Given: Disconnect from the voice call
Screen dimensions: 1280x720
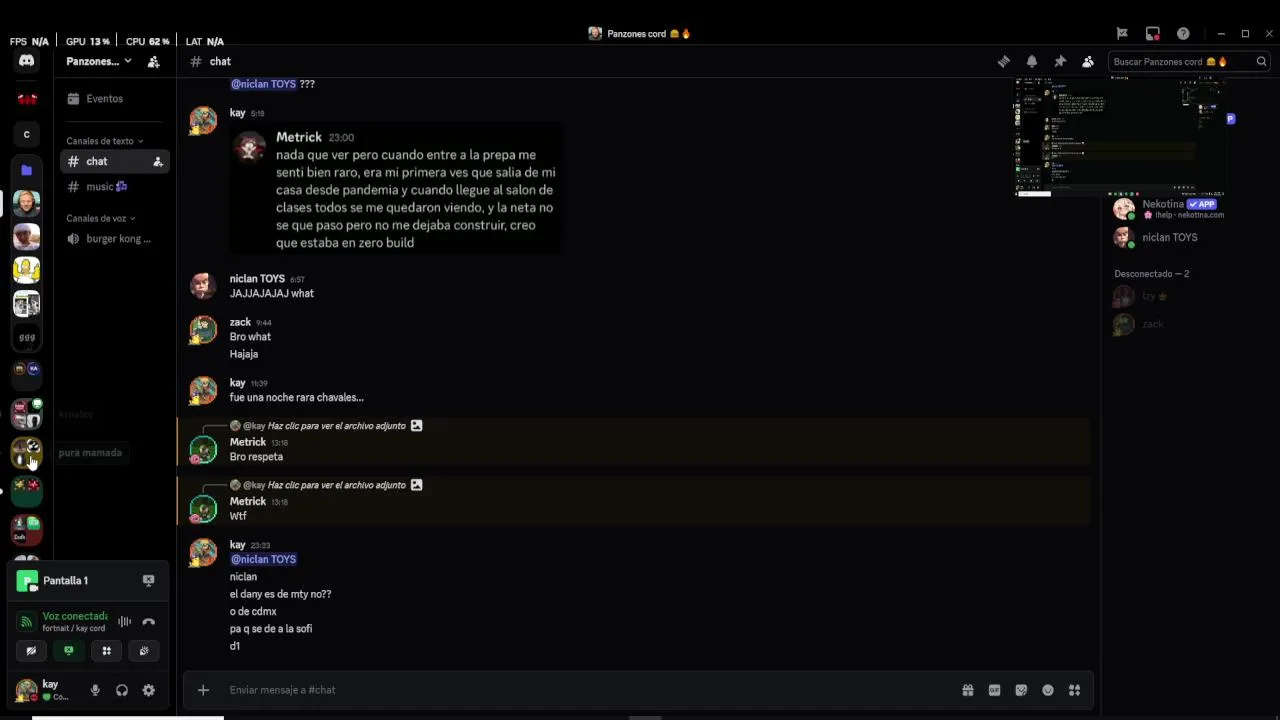Looking at the screenshot, I should pos(149,622).
